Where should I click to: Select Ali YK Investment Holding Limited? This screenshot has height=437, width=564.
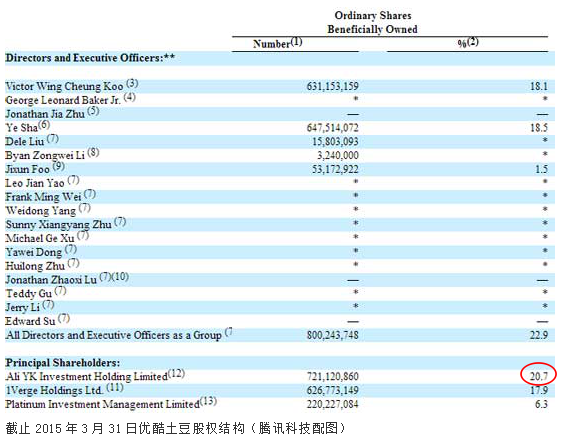(x=86, y=377)
